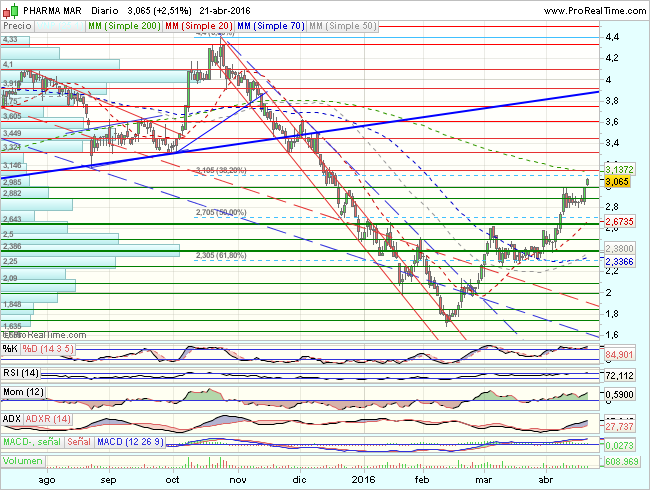Open MM (Simple 20) indicator settings

(x=199, y=26)
